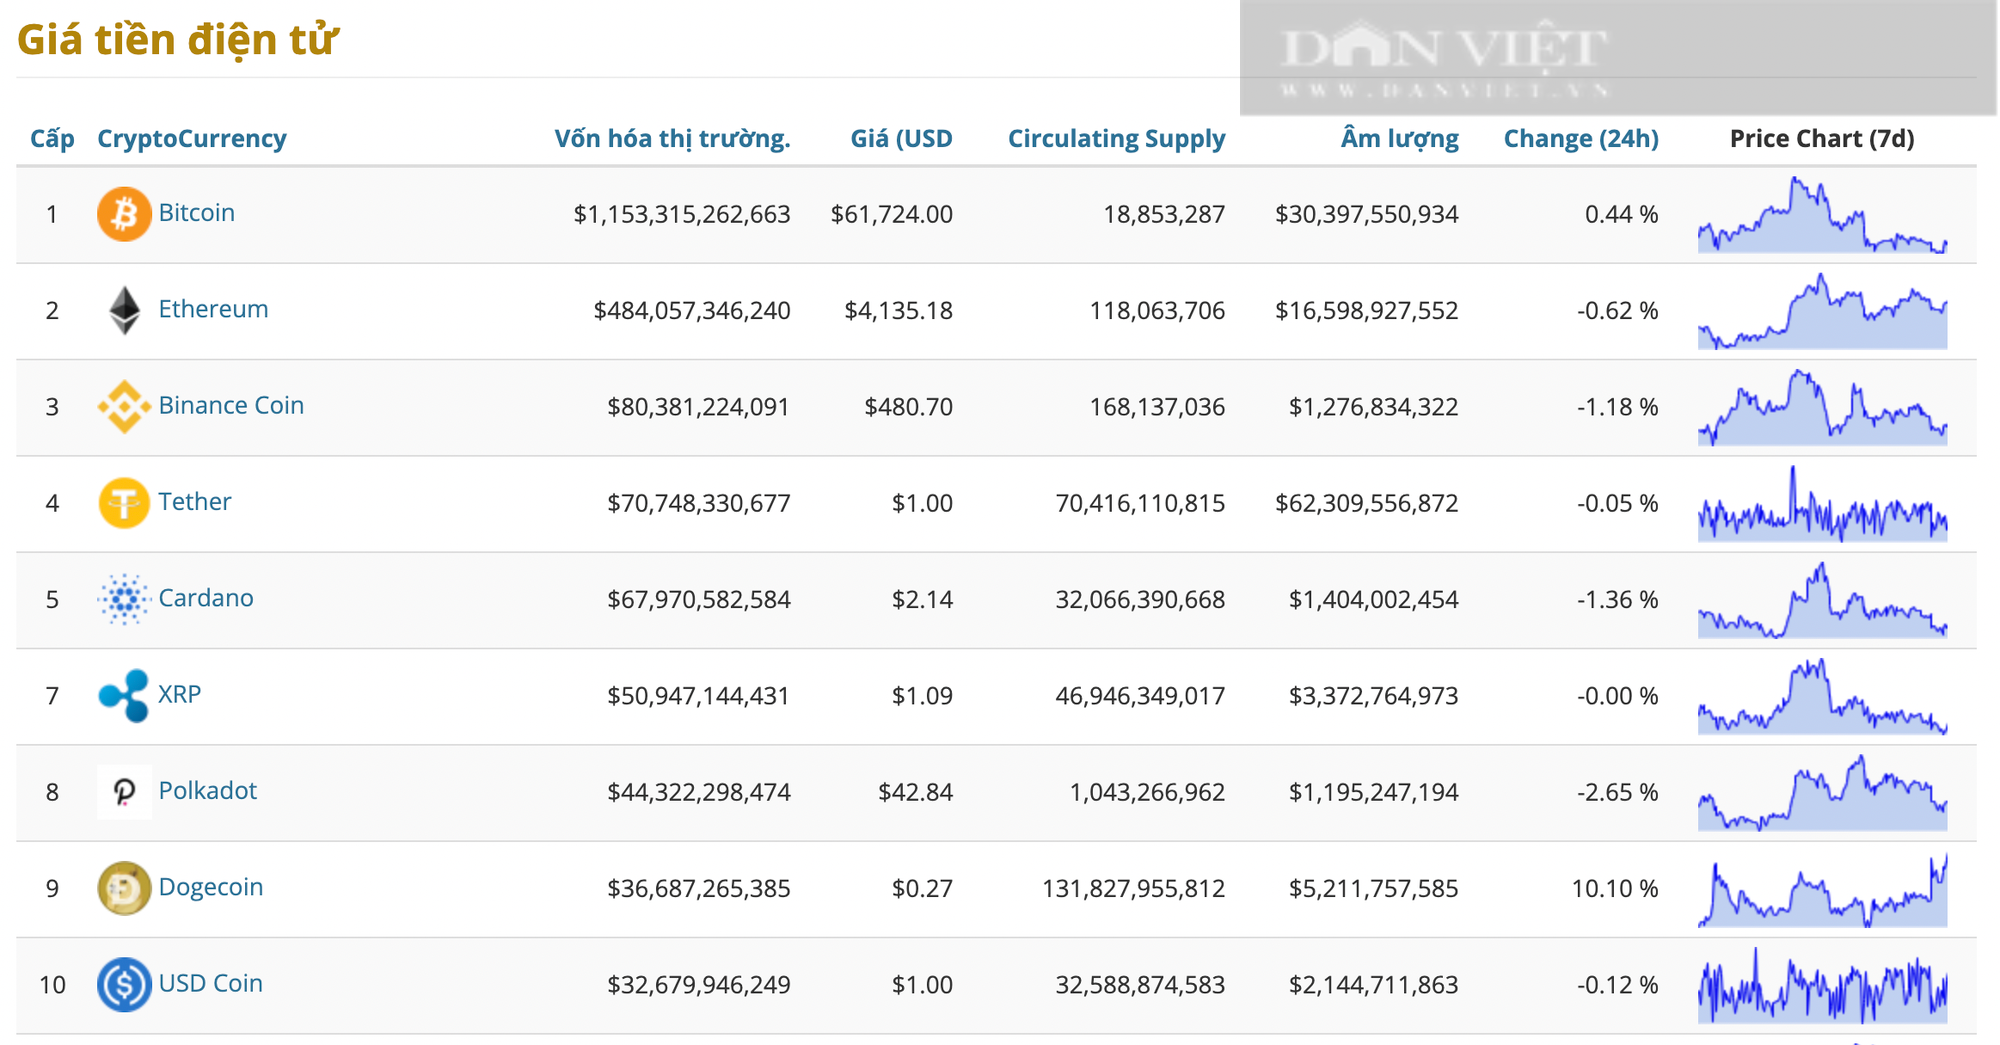Image resolution: width=2000 pixels, height=1045 pixels.
Task: View Bitcoin 7-day price chart
Action: tap(1822, 214)
